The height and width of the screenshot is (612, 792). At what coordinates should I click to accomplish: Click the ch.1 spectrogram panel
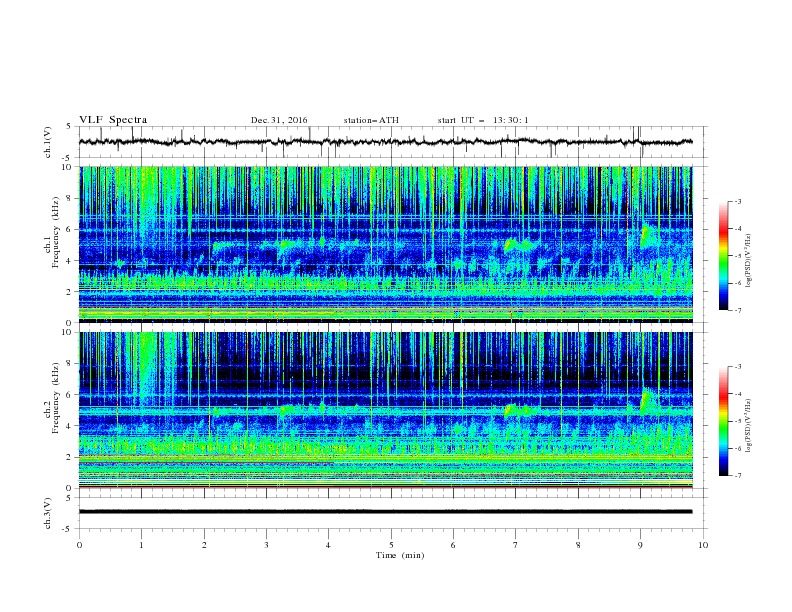coord(386,244)
